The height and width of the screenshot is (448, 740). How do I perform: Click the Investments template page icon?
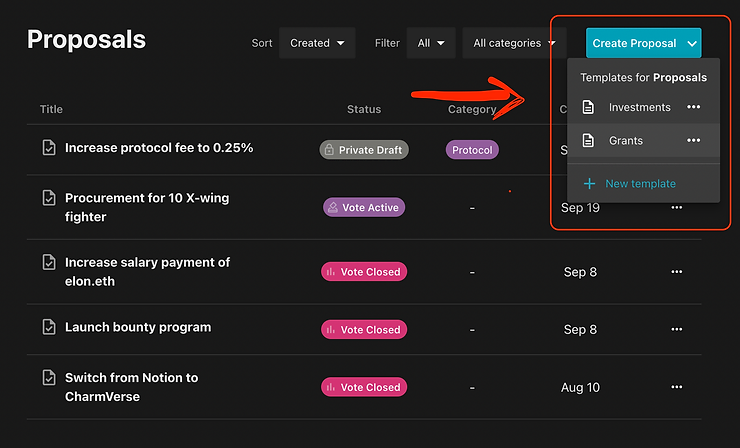pos(589,107)
